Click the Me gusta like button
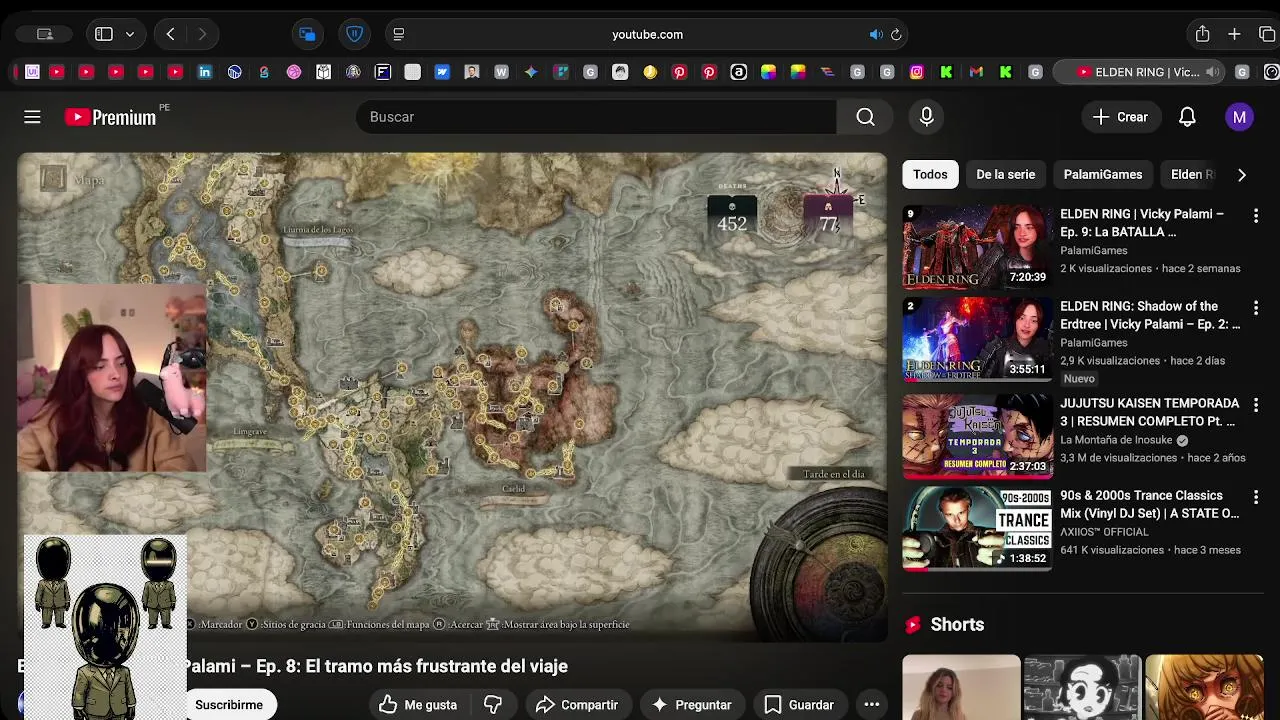Viewport: 1280px width, 720px height. pyautogui.click(x=419, y=705)
